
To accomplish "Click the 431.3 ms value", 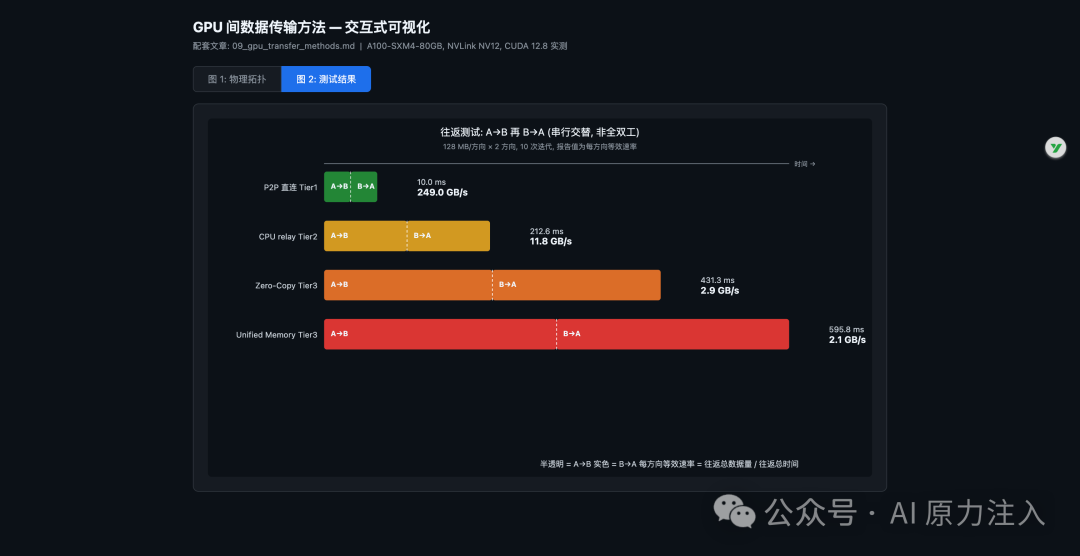I will [x=718, y=280].
